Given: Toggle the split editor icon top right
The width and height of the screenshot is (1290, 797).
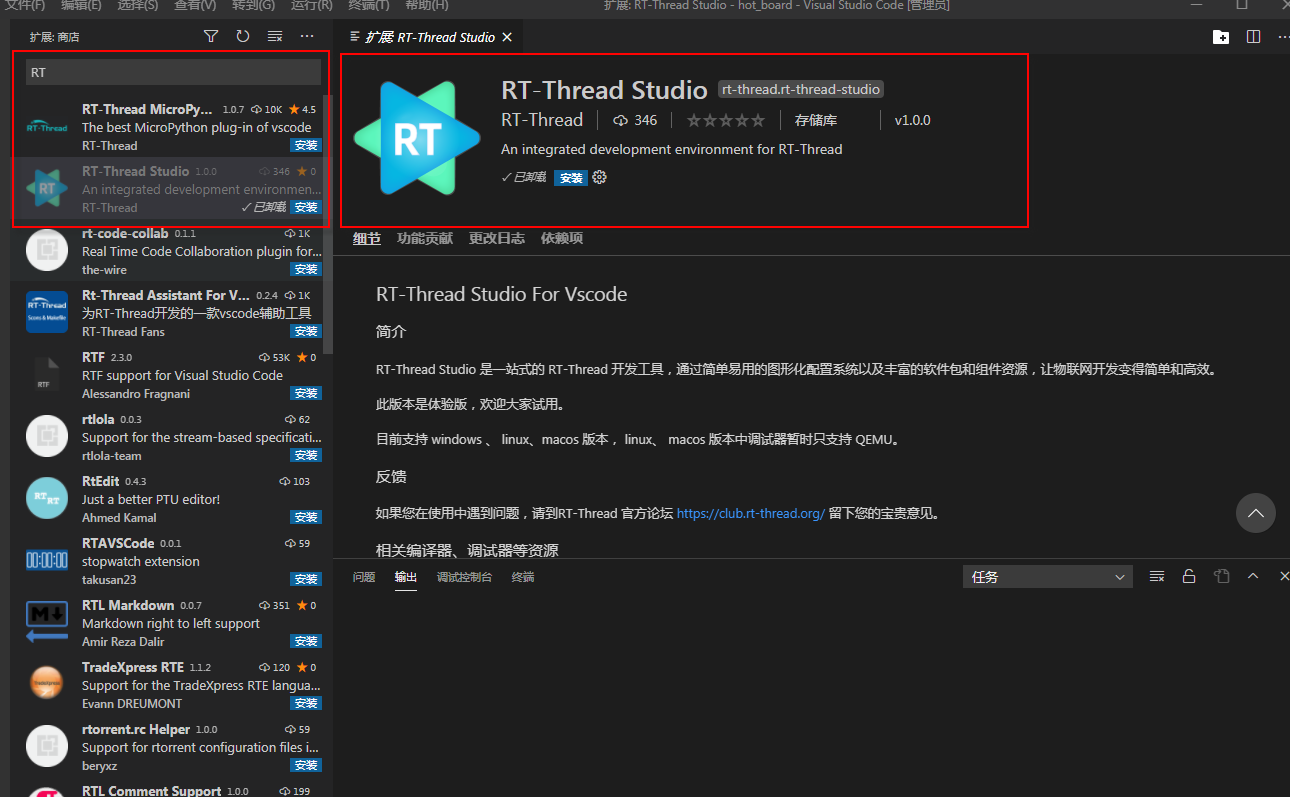Looking at the screenshot, I should 1251,37.
